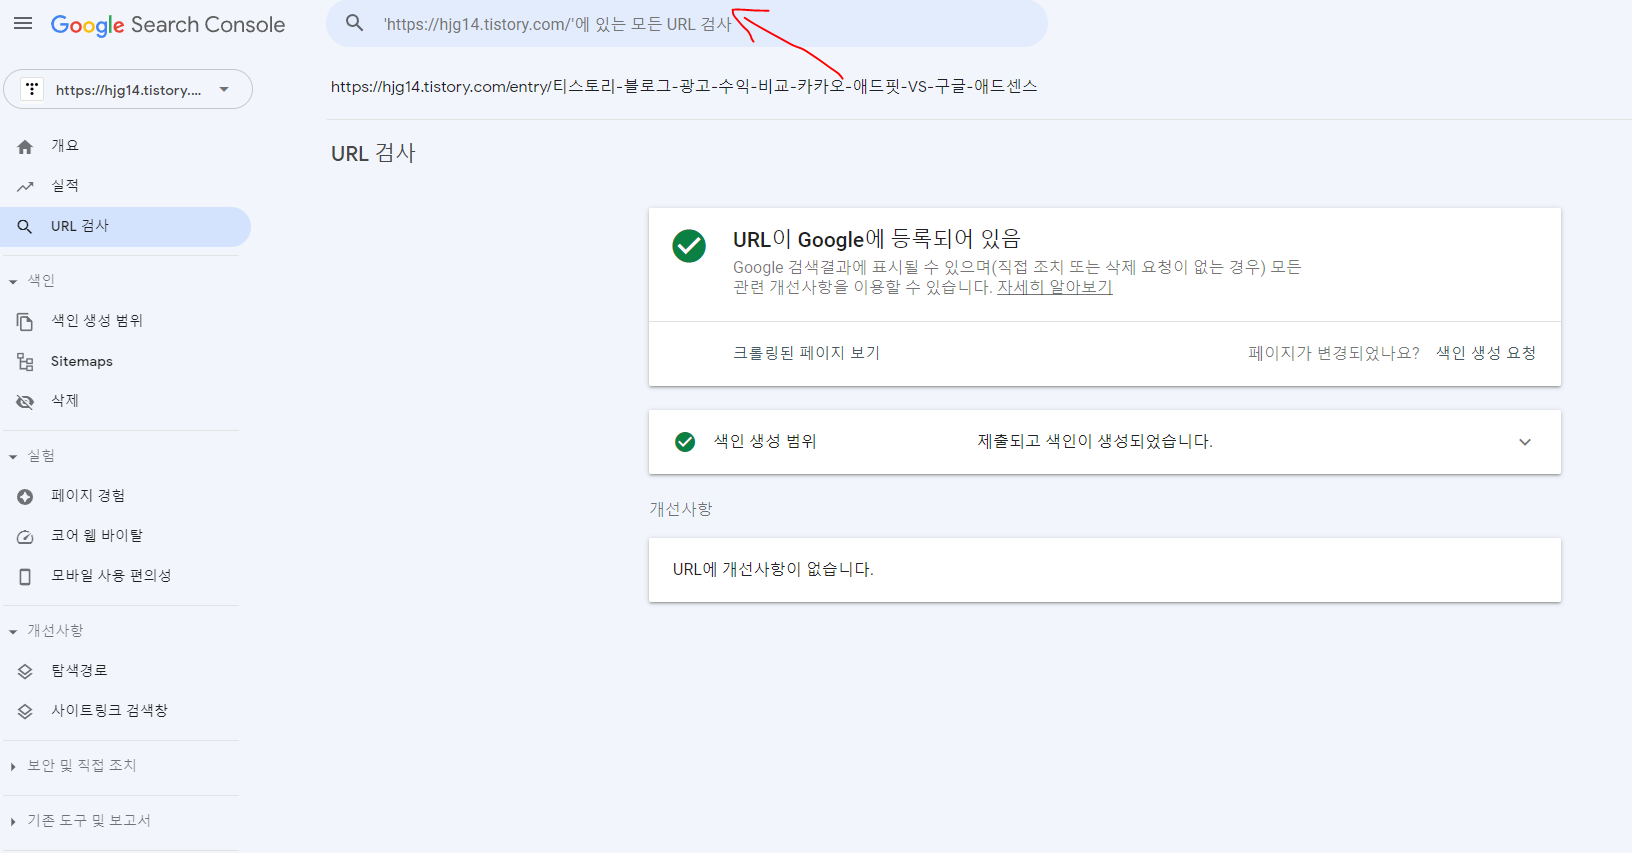Image resolution: width=1632 pixels, height=853 pixels.
Task: Click 색인 생성 요청 button
Action: tap(1486, 353)
